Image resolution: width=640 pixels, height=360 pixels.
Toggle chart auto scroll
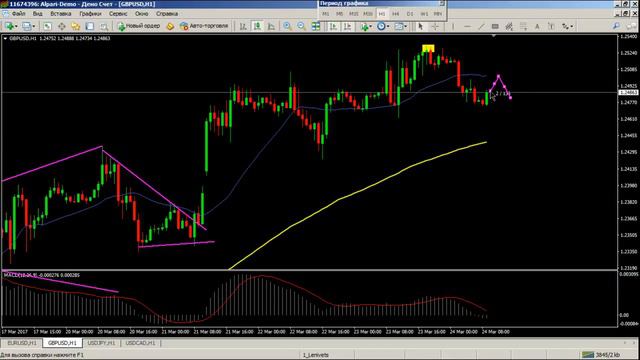click(x=333, y=26)
